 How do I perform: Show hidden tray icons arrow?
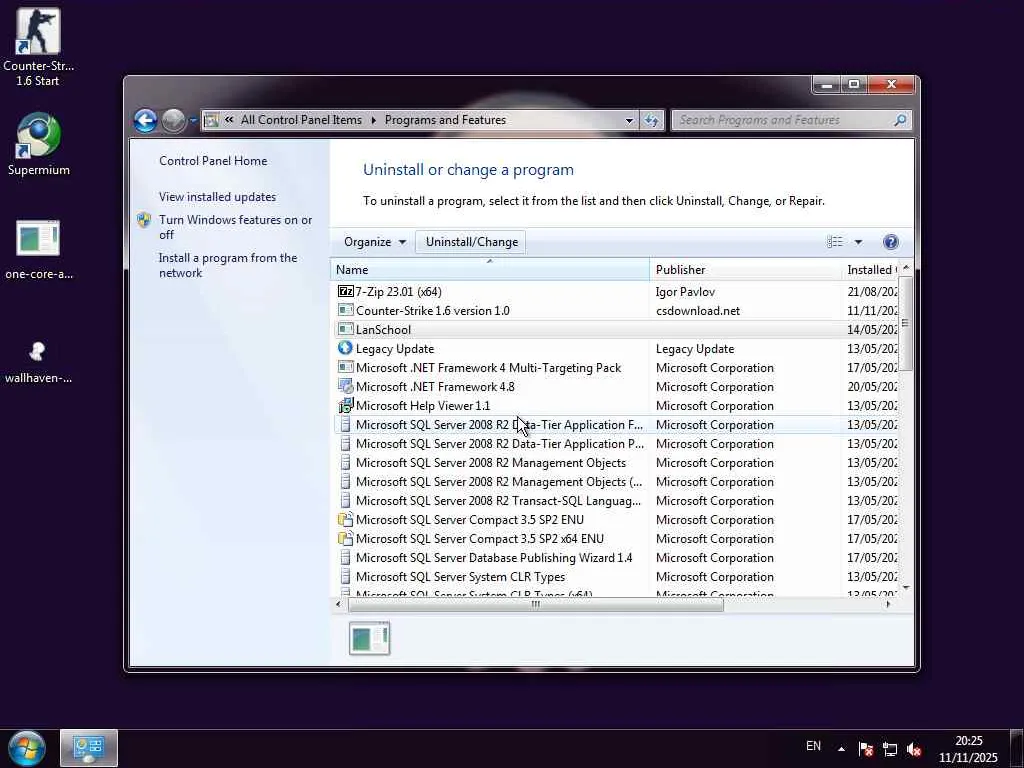tap(841, 749)
